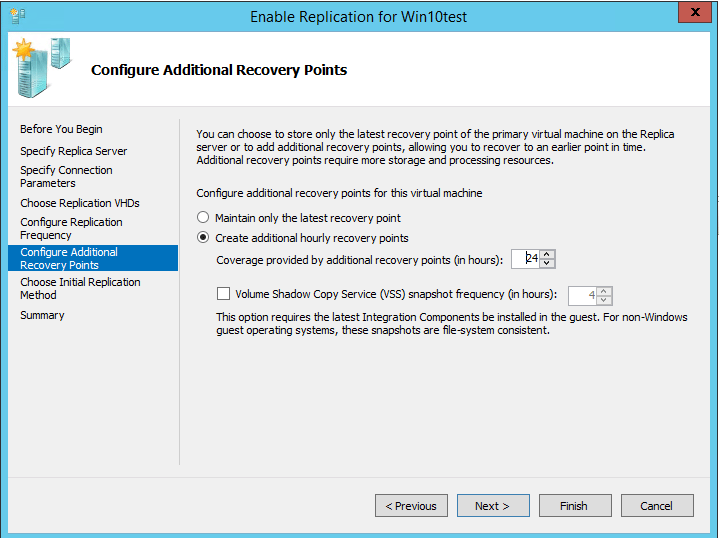The height and width of the screenshot is (538, 719).
Task: Click Finish to complete the wizard
Action: coord(575,506)
